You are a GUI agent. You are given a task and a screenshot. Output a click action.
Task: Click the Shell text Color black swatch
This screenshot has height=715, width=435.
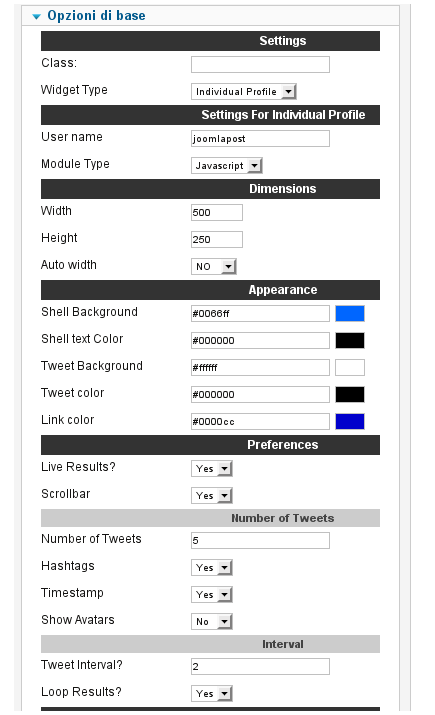350,341
